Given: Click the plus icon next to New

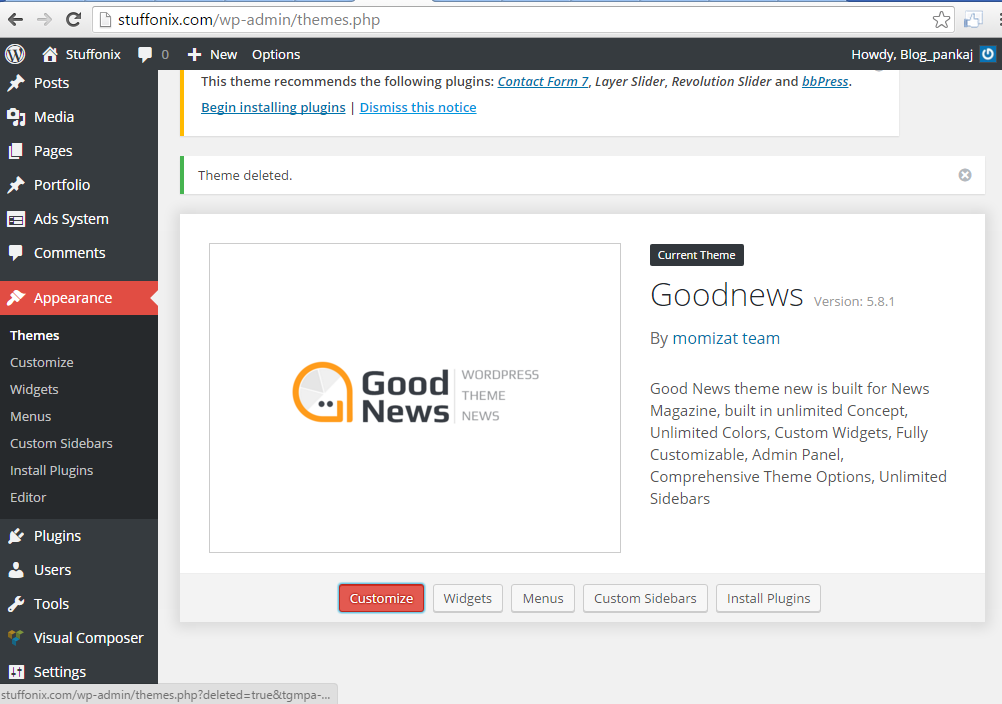Looking at the screenshot, I should pos(194,55).
